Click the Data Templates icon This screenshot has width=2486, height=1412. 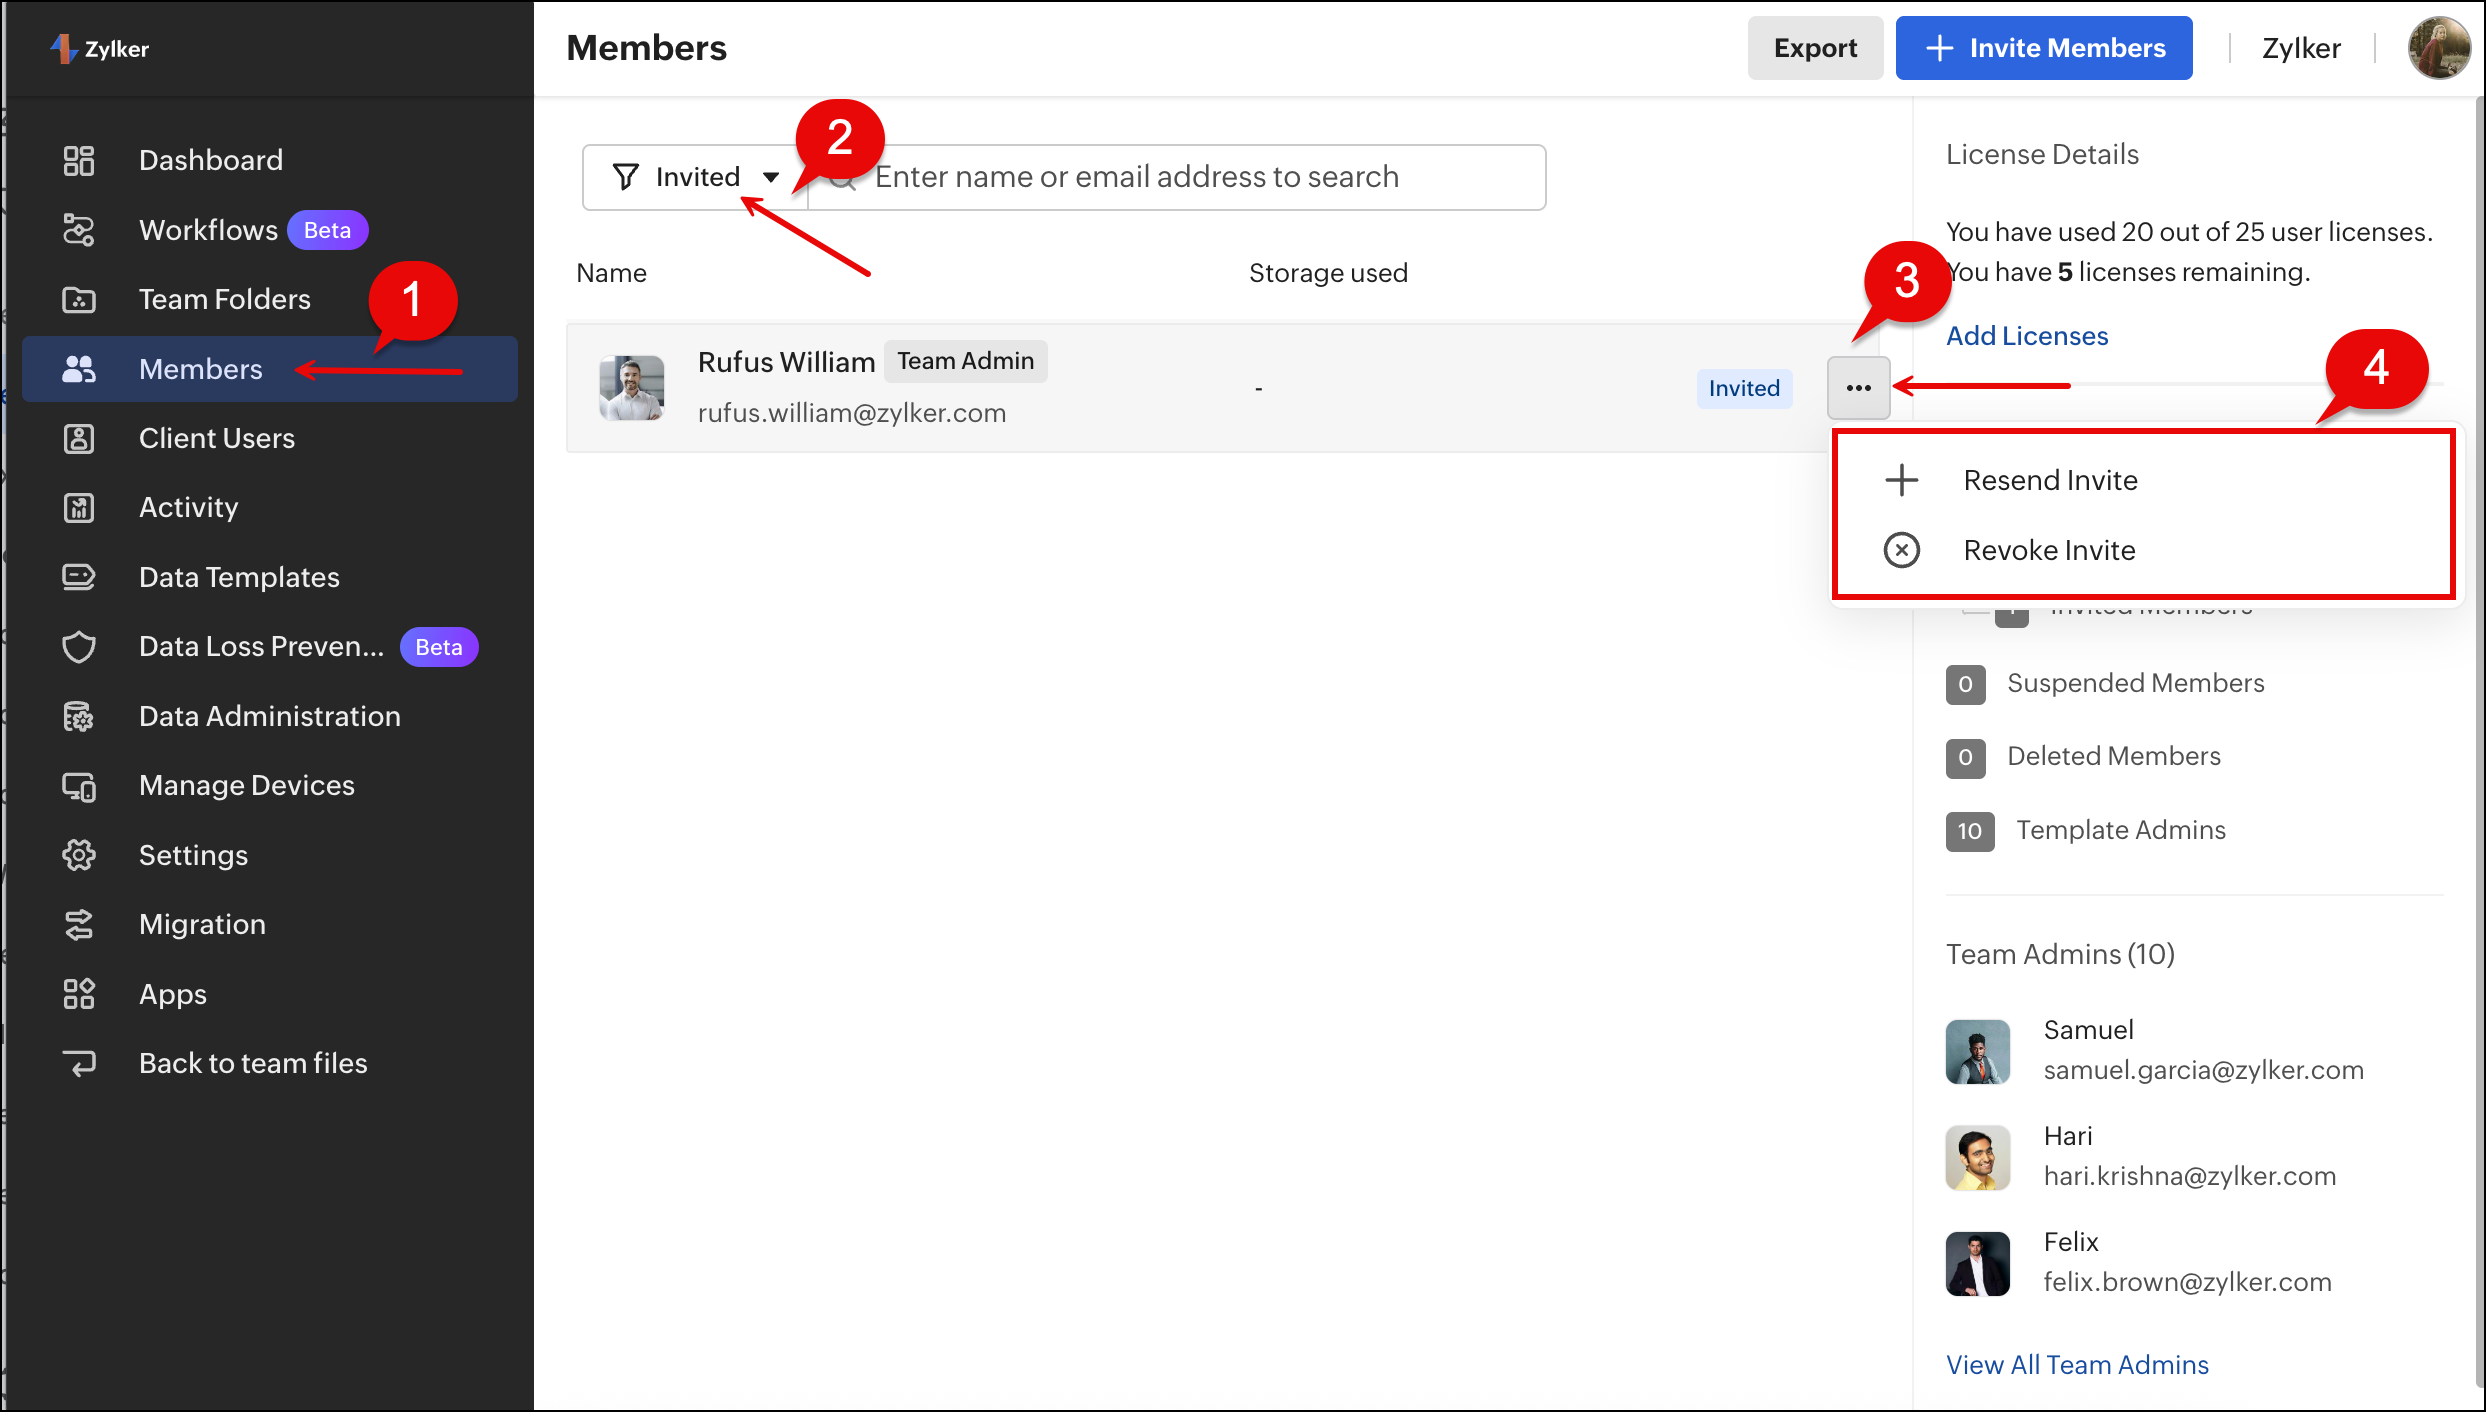(x=79, y=577)
